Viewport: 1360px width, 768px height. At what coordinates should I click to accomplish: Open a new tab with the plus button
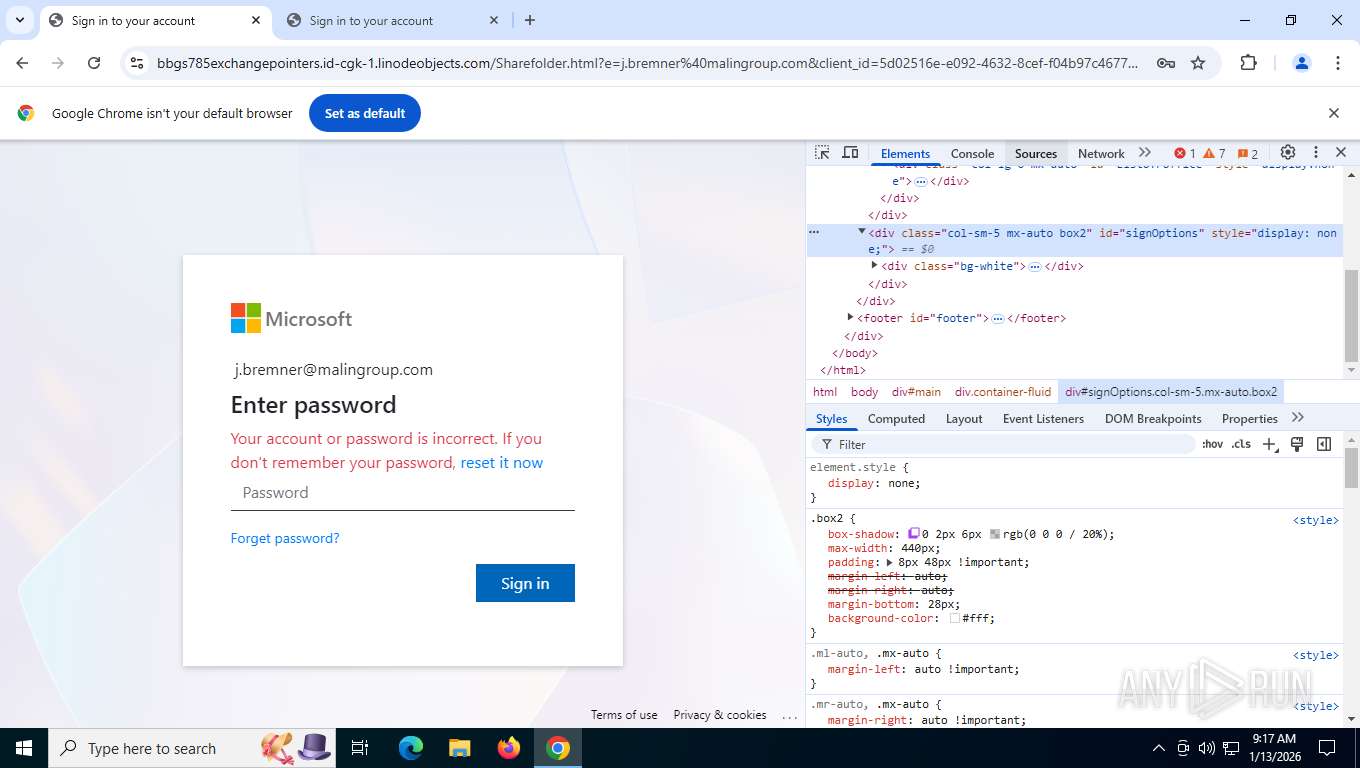(x=530, y=20)
